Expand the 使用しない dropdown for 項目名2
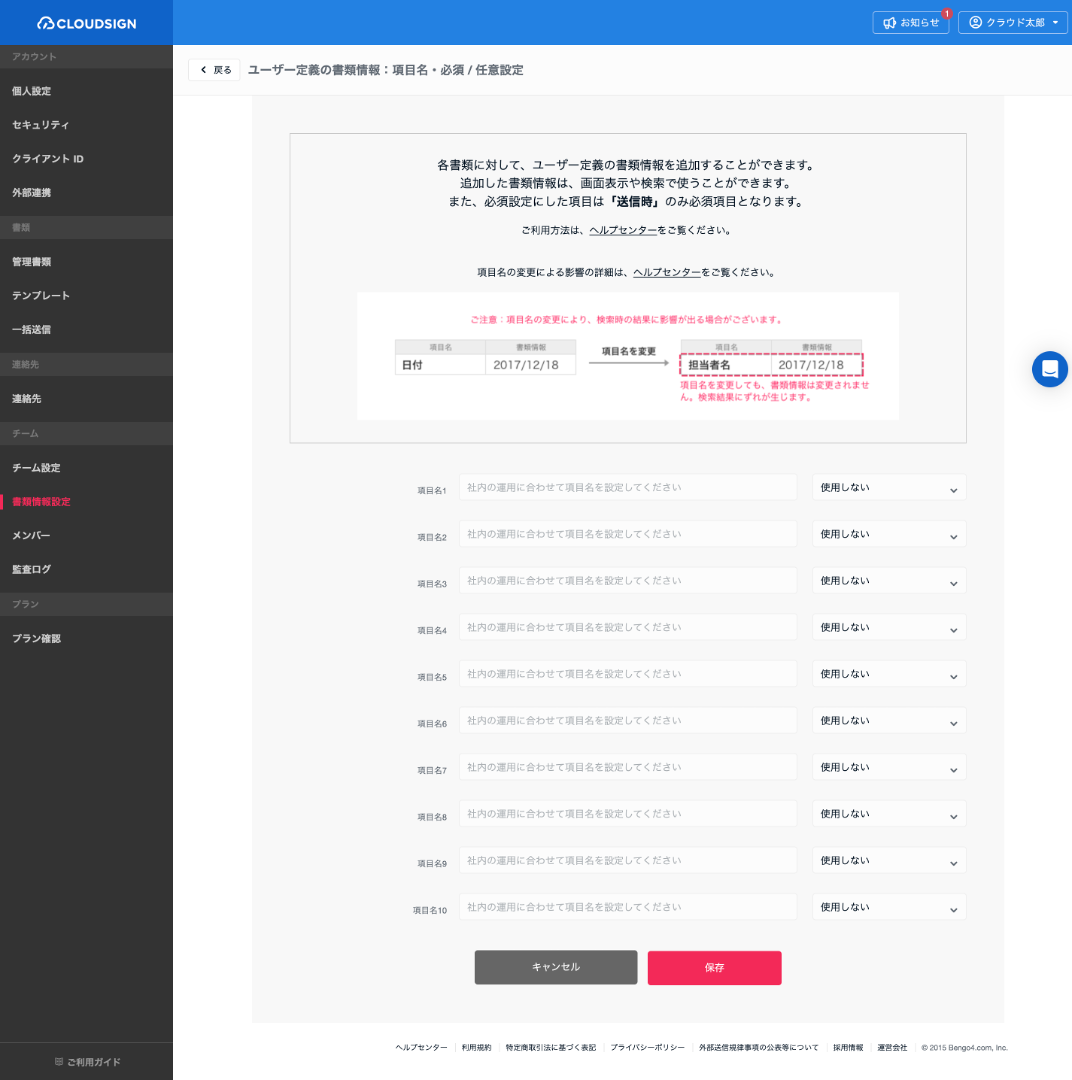The height and width of the screenshot is (1080, 1072). (889, 534)
